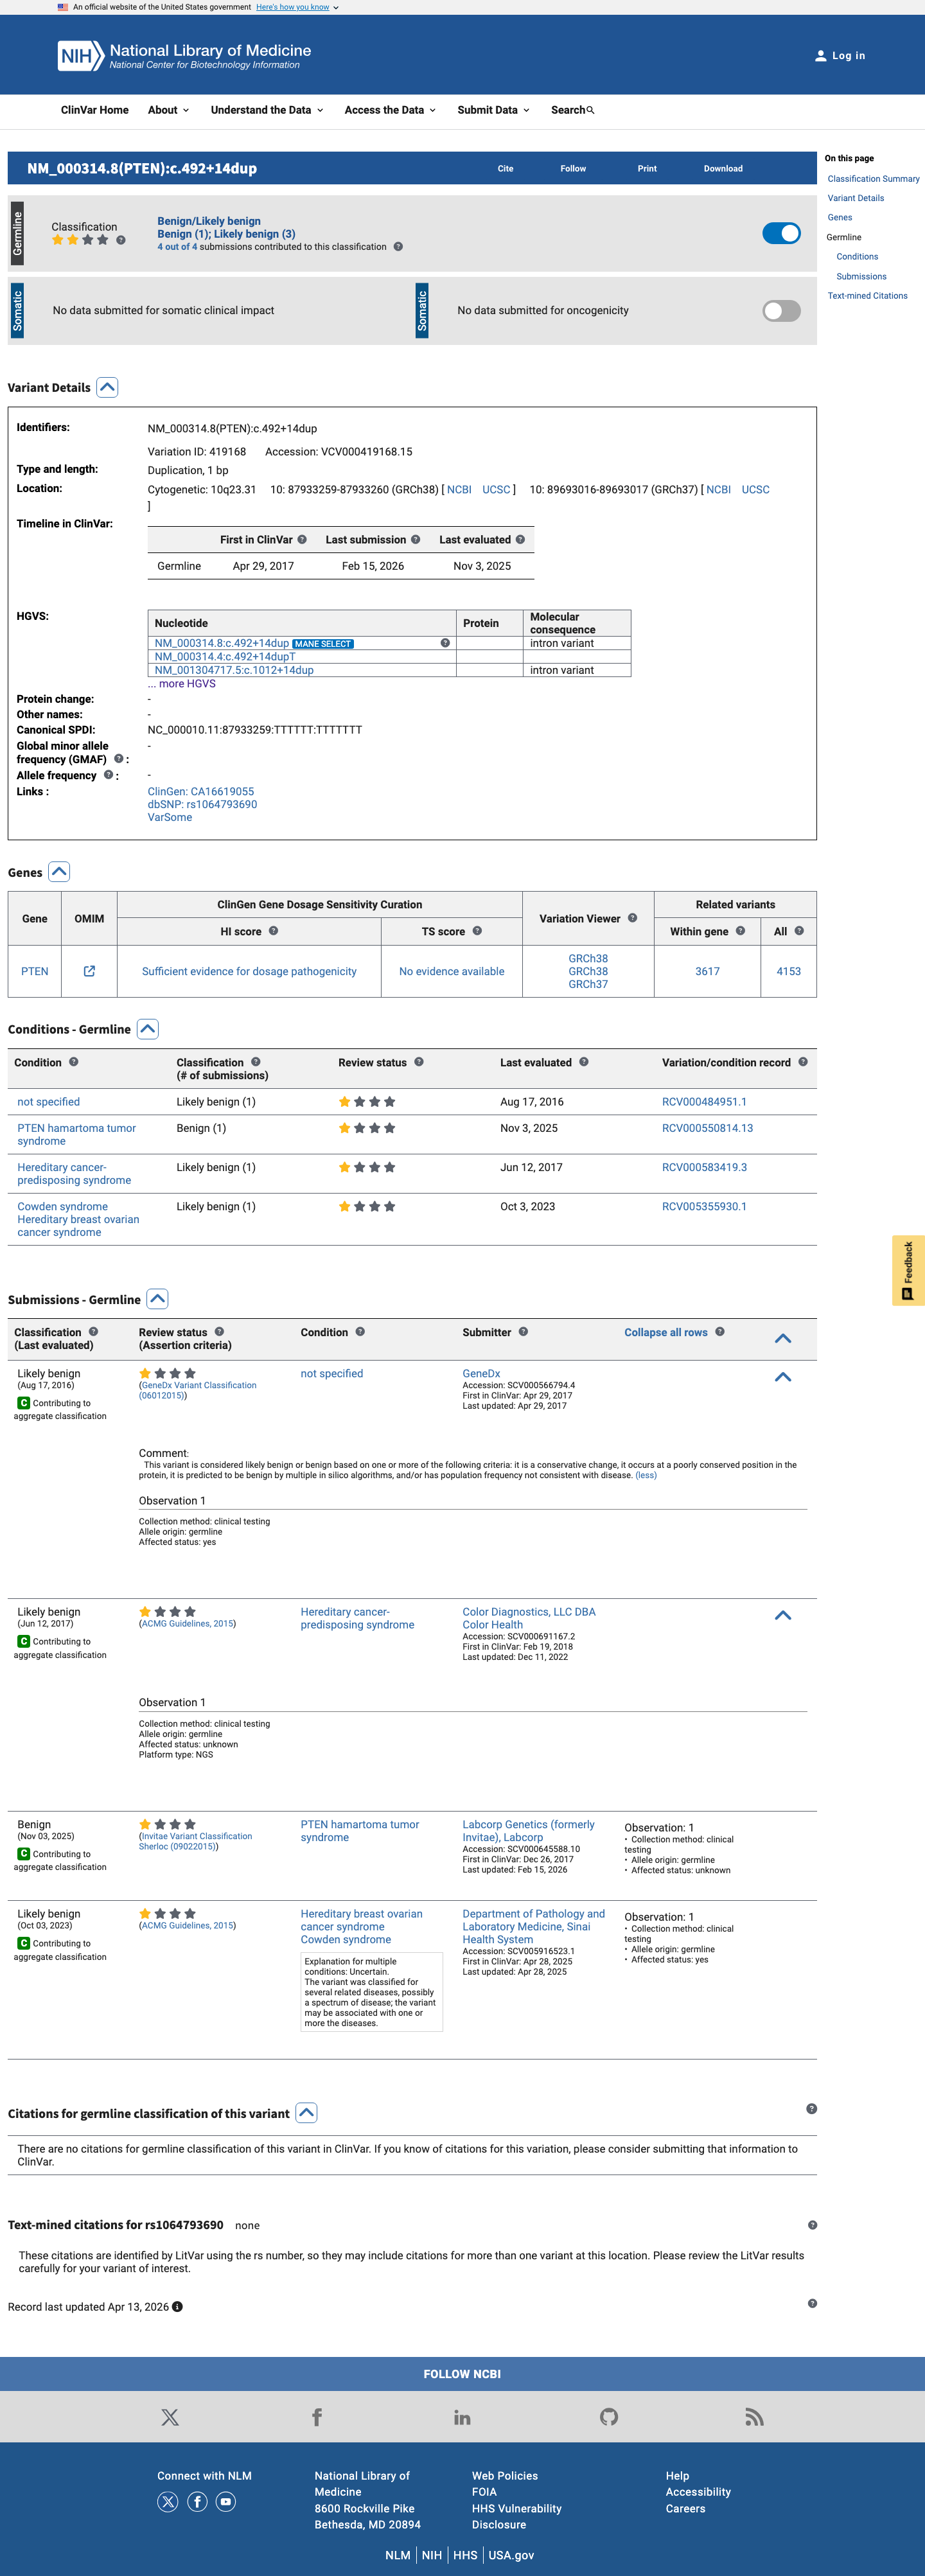Click help icon beside Last submission header

[x=416, y=539]
